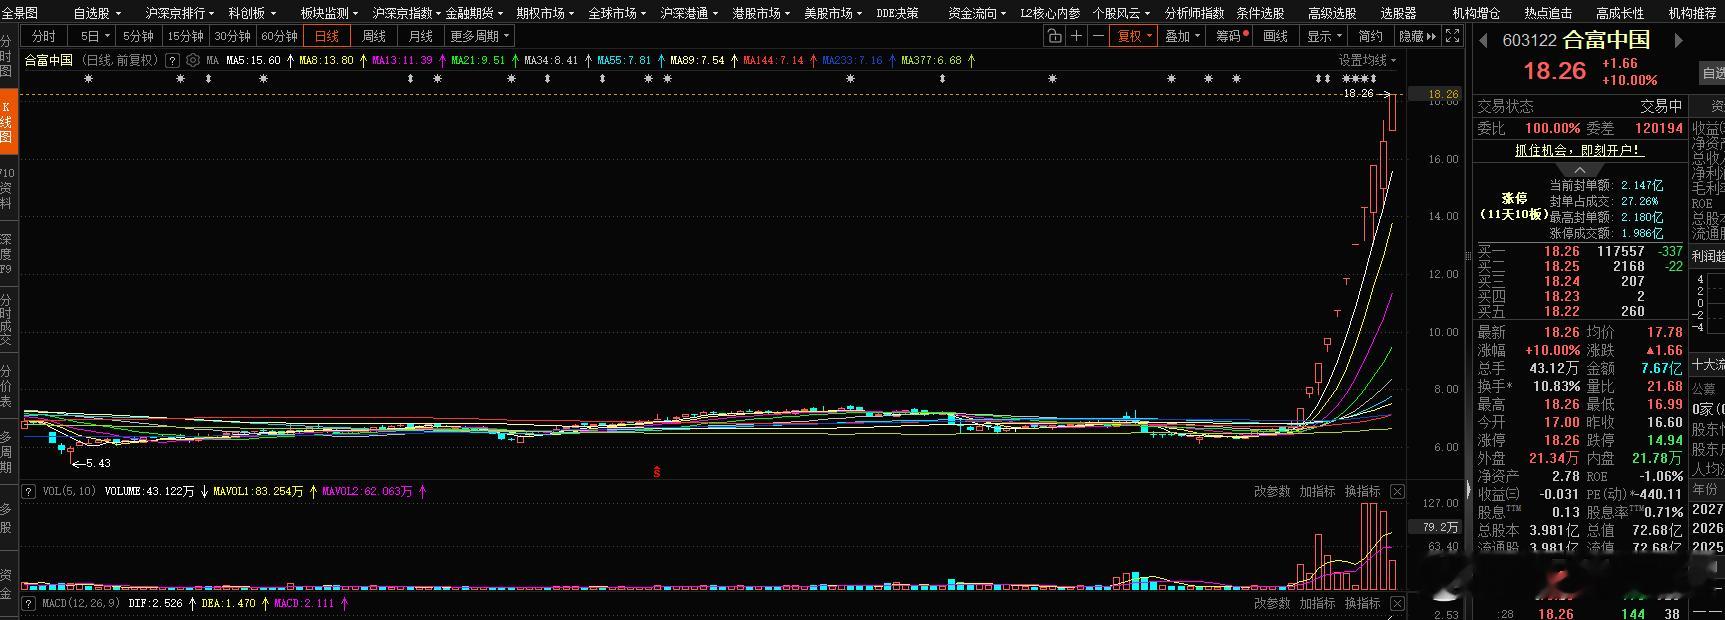Open 复权 adjustment dropdown
1725x620 pixels.
(x=1134, y=36)
